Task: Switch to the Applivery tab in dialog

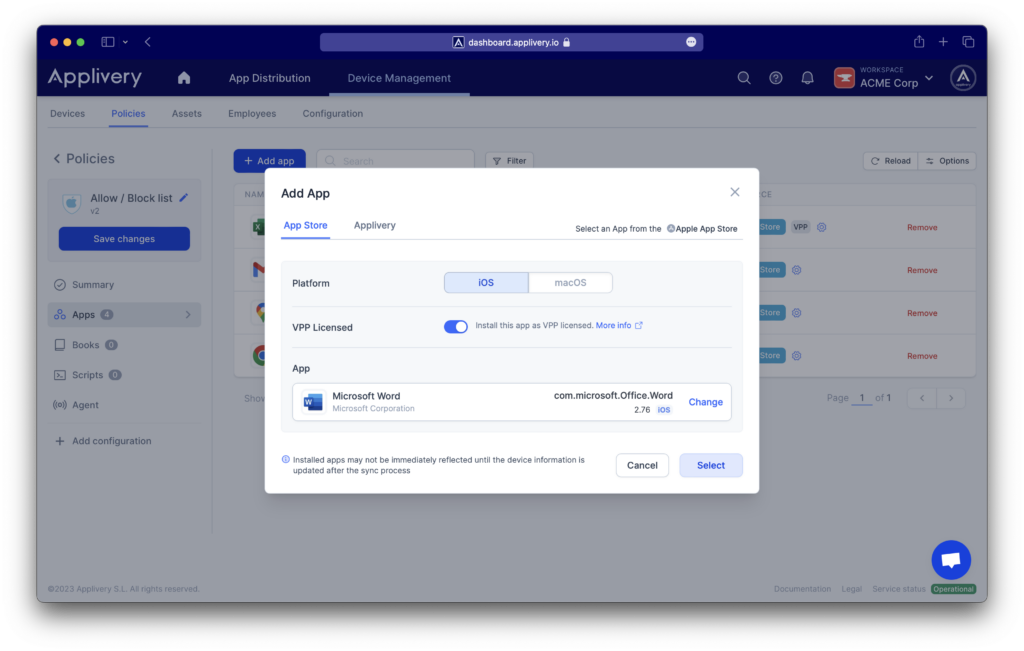Action: [375, 225]
